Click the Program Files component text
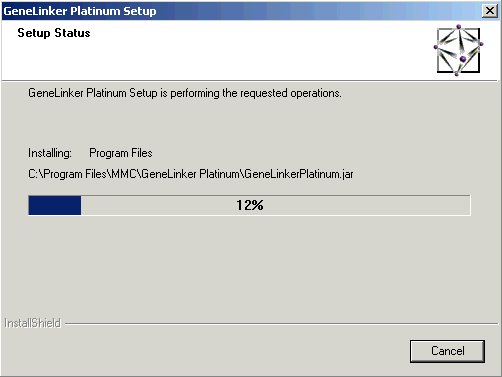The width and height of the screenshot is (502, 377). click(121, 153)
